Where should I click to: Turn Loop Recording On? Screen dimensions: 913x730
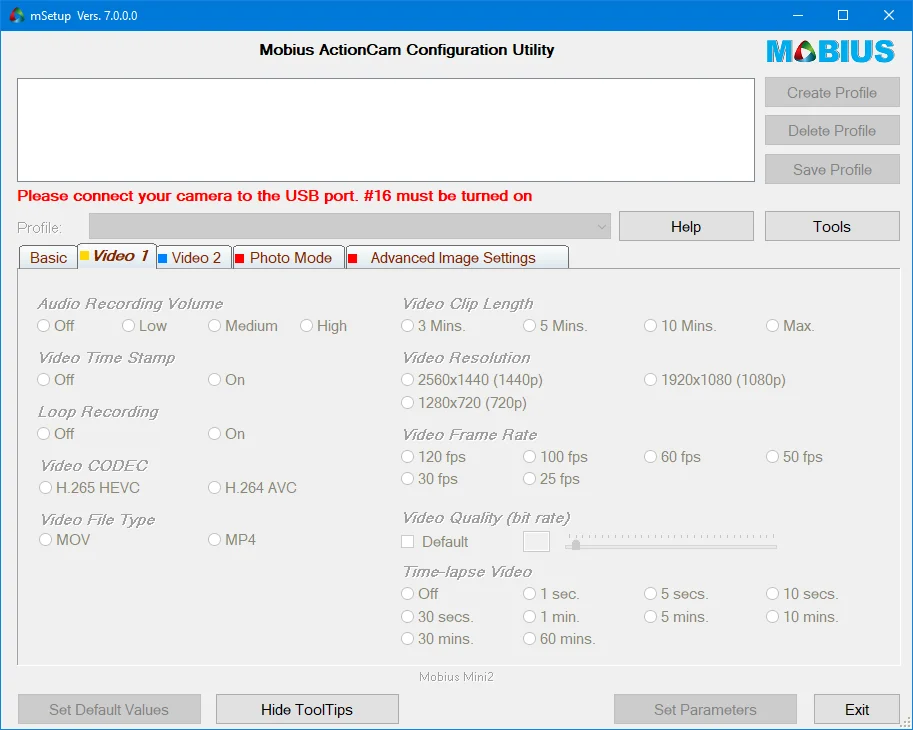227,434
